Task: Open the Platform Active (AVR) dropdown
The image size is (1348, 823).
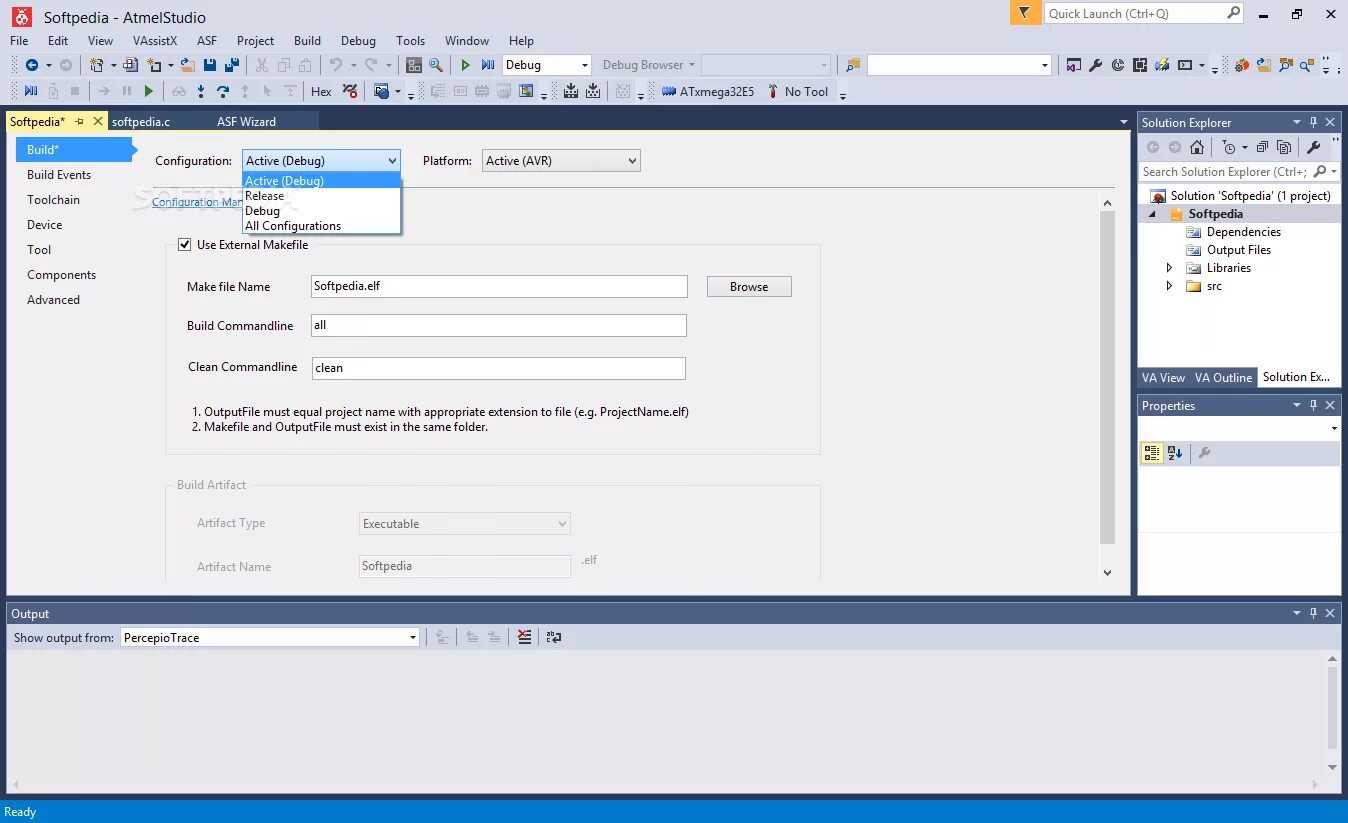Action: [x=561, y=160]
